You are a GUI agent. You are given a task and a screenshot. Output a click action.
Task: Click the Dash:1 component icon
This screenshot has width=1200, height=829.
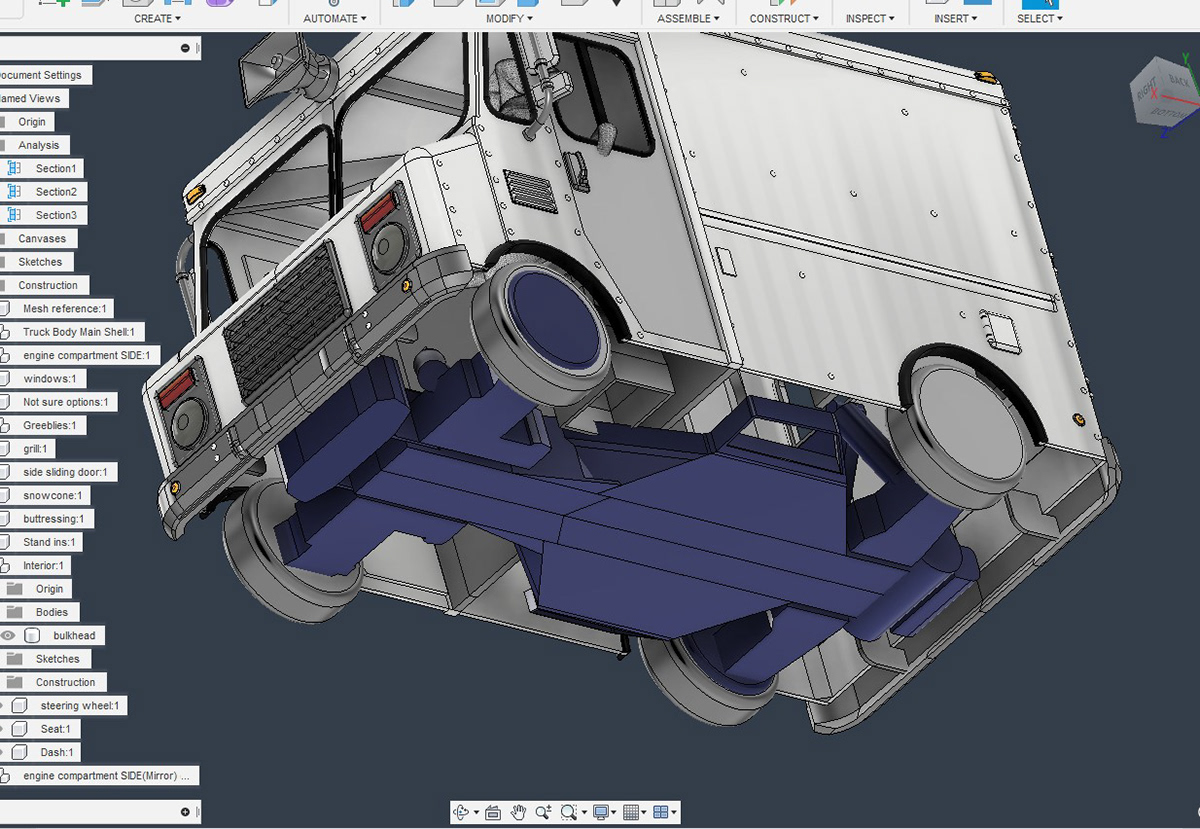point(20,752)
